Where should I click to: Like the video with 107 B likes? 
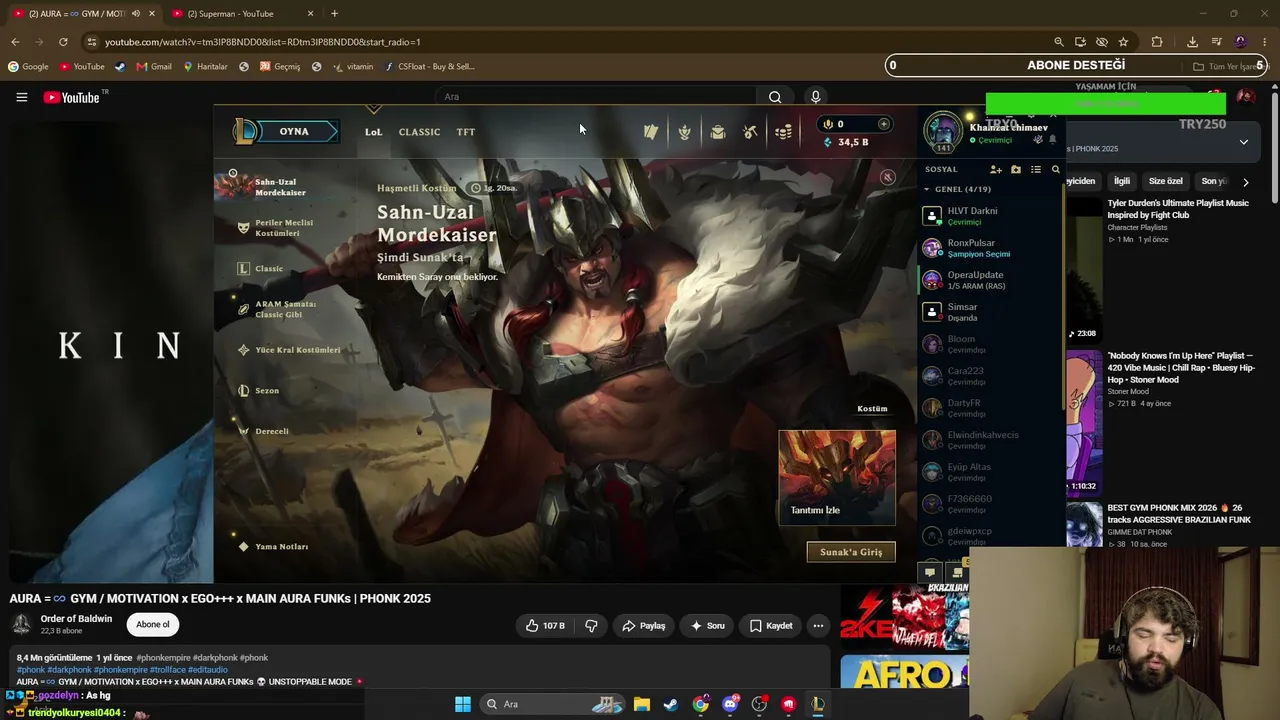pos(545,626)
